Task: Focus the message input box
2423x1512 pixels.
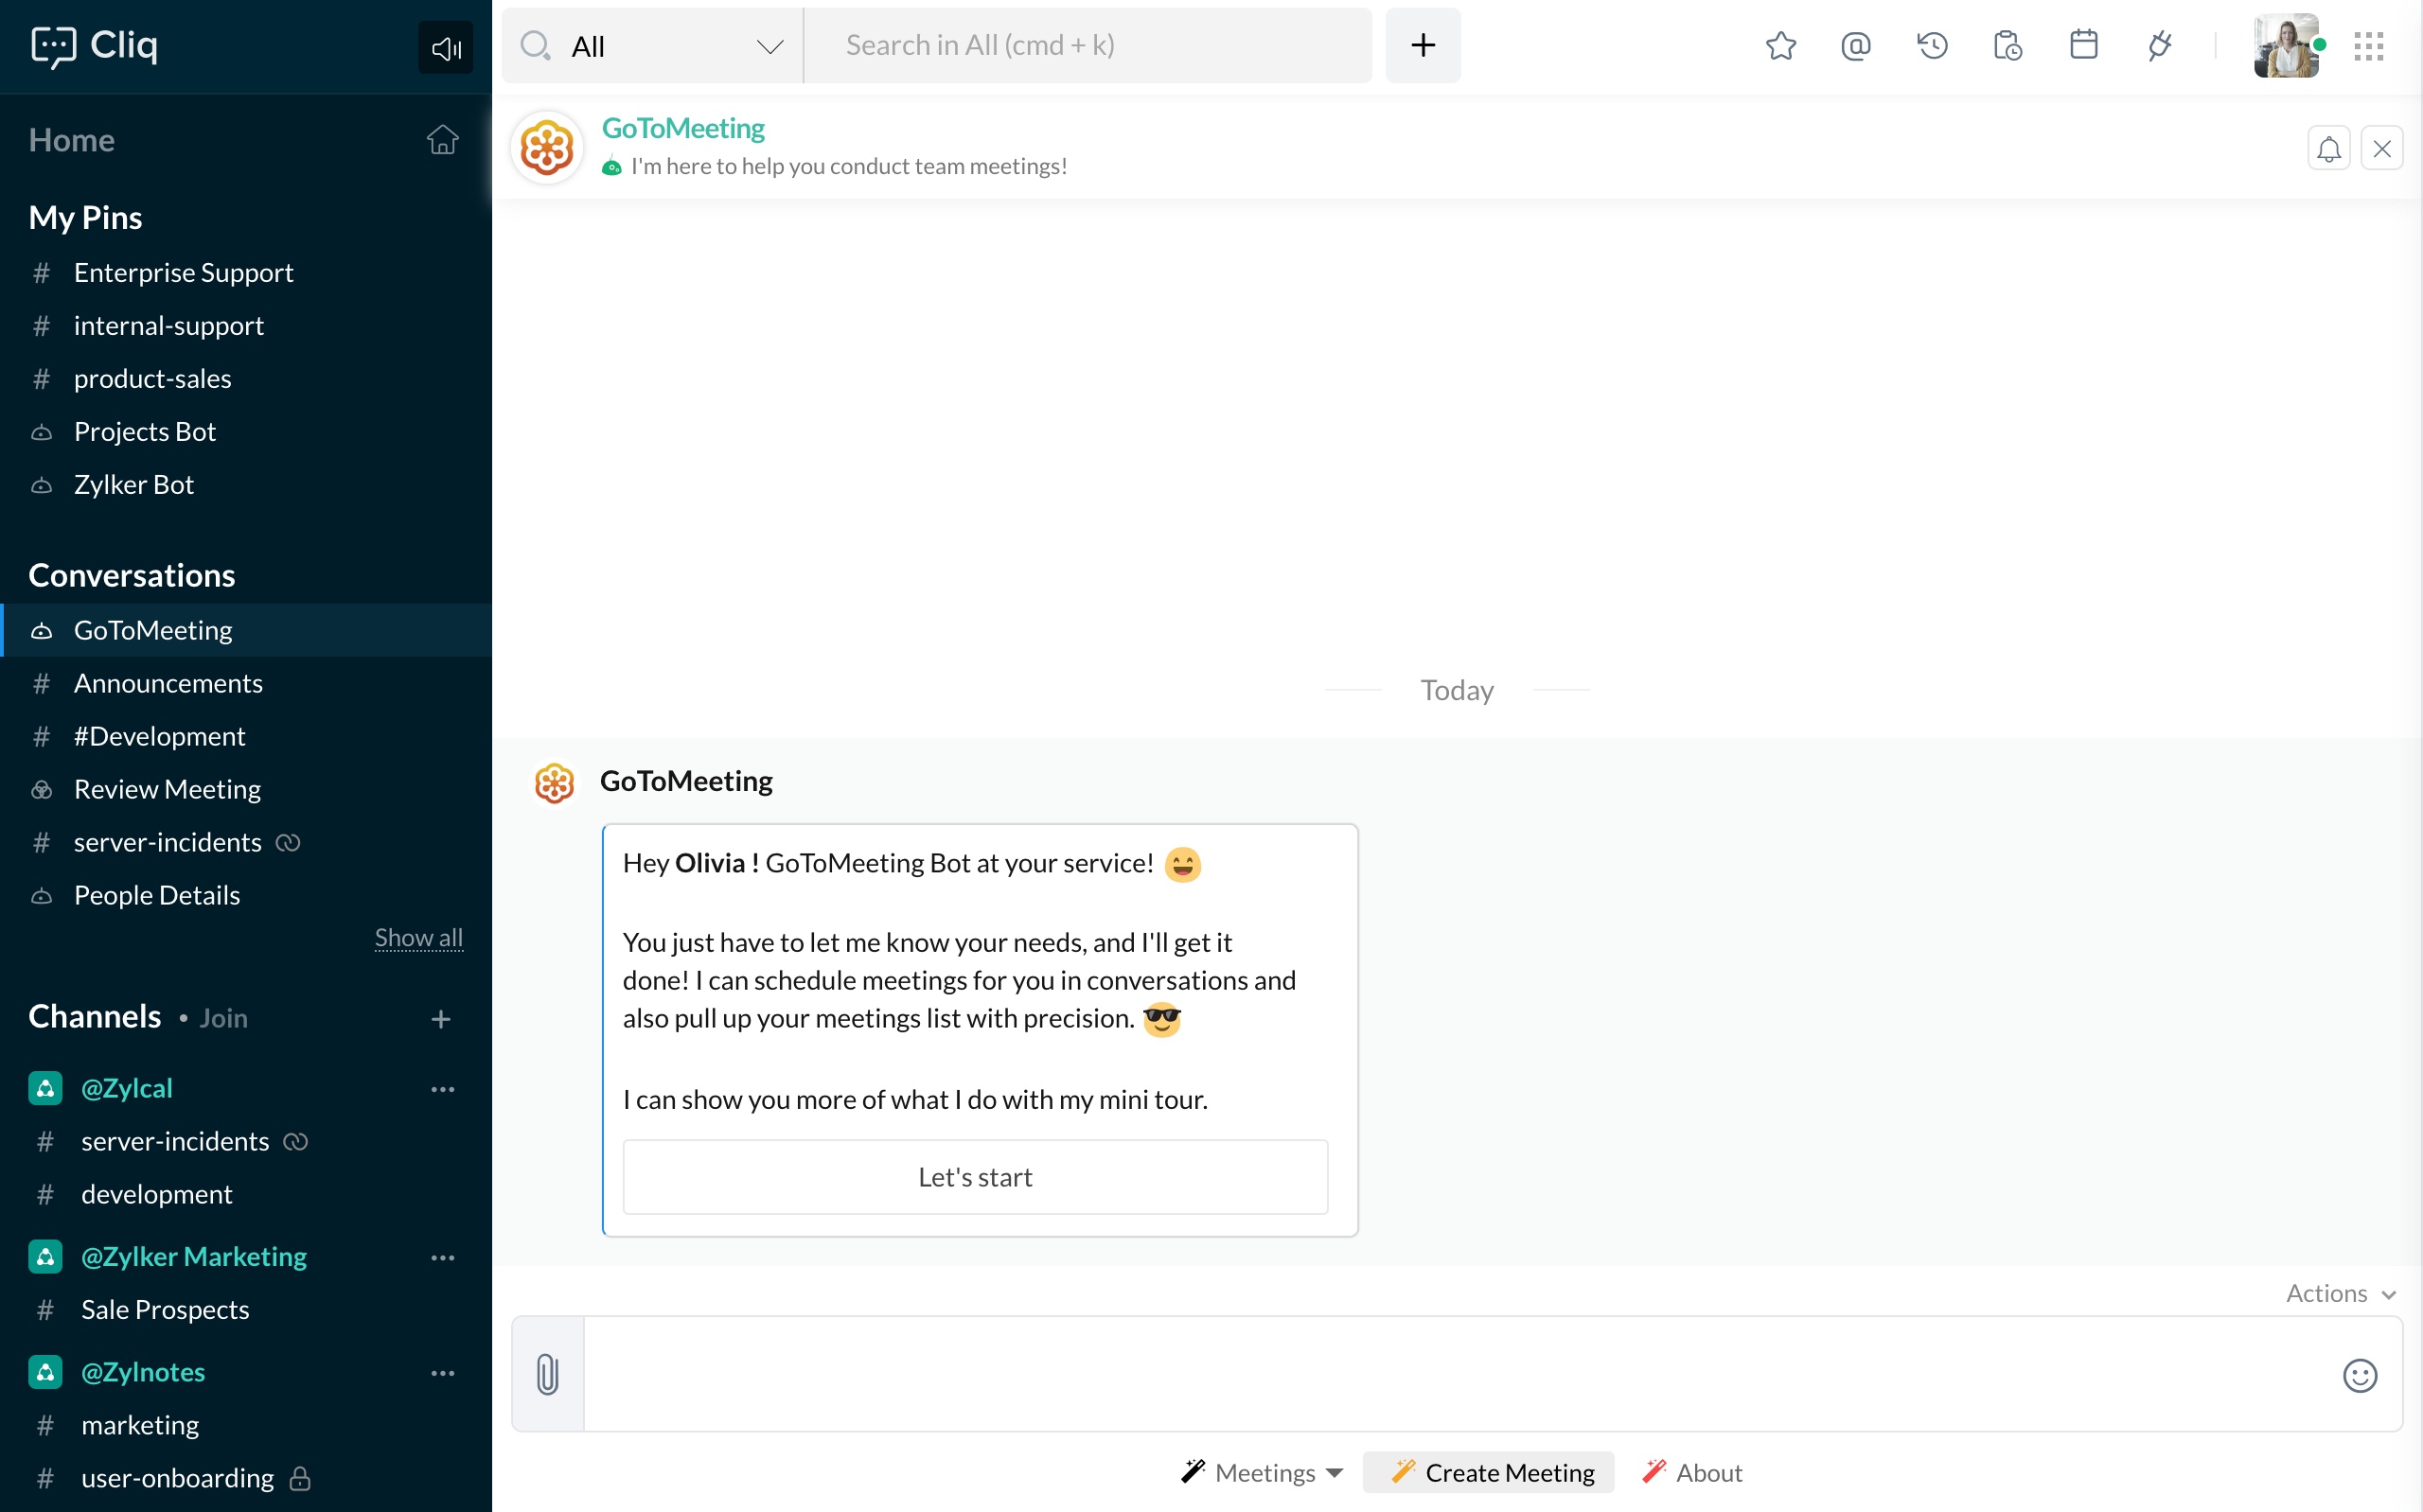Action: click(1456, 1374)
